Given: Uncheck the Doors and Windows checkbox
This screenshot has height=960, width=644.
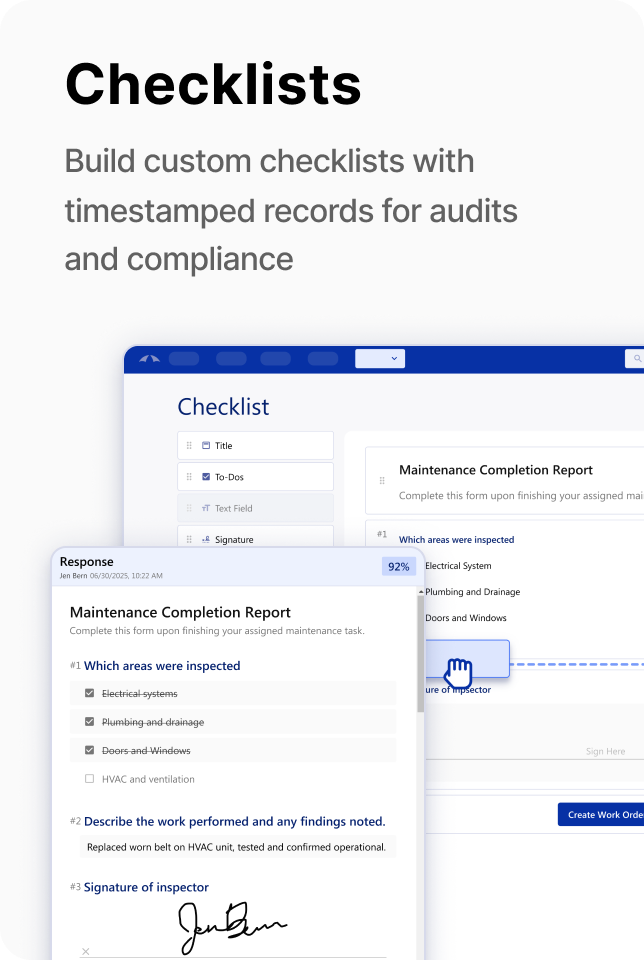Looking at the screenshot, I should point(89,750).
